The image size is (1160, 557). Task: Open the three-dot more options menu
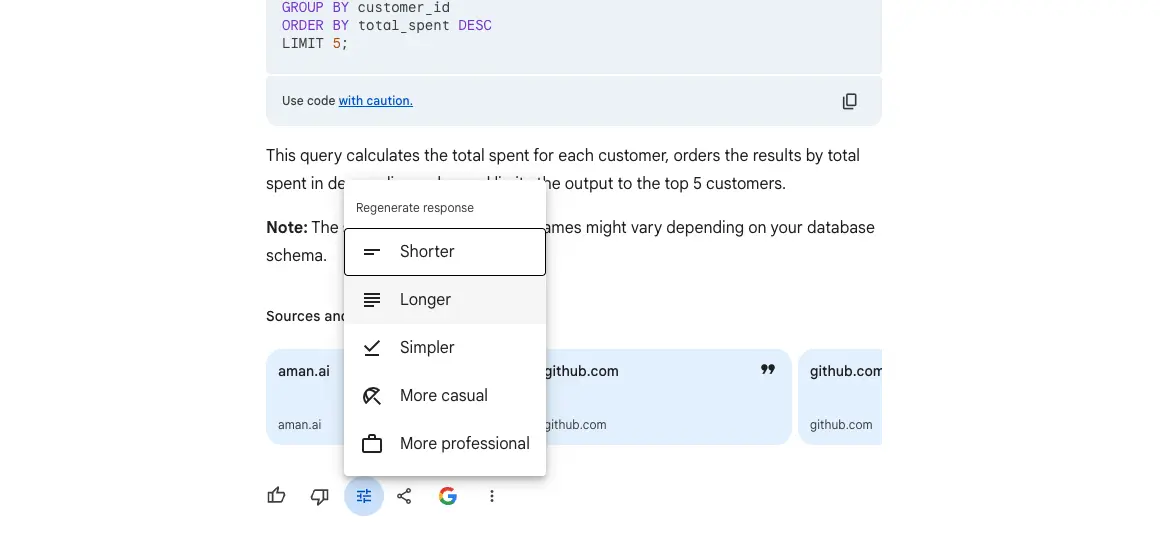pos(491,496)
